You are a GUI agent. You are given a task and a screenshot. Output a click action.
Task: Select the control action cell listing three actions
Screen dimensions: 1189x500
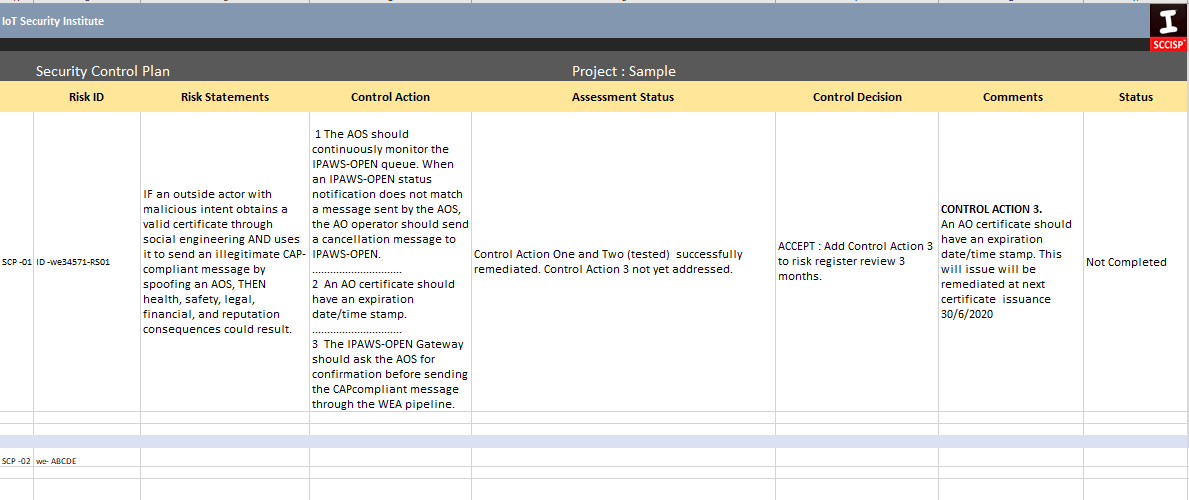(x=391, y=262)
